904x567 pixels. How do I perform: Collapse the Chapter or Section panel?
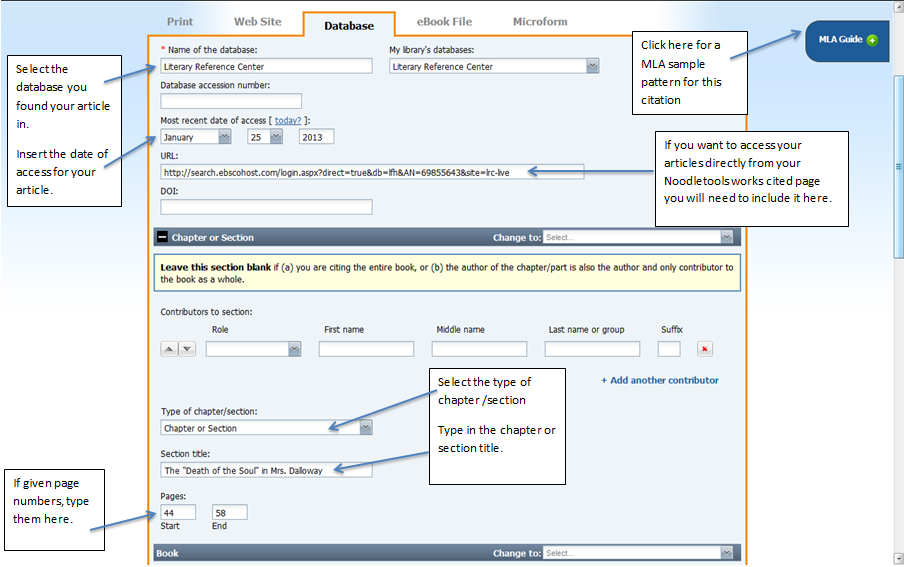pos(163,238)
